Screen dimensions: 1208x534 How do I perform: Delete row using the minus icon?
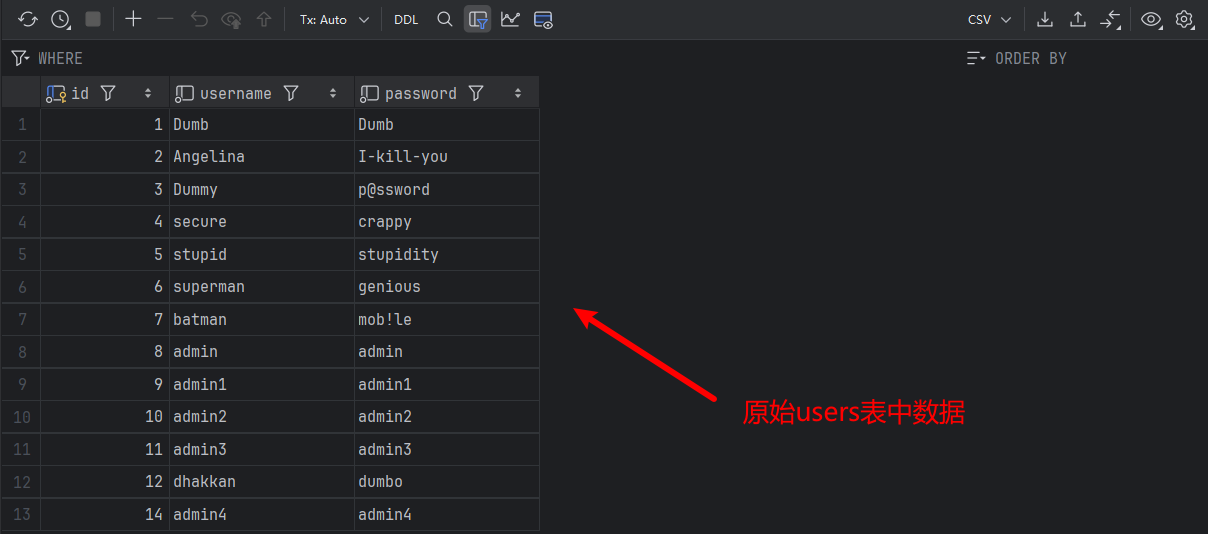click(x=166, y=19)
